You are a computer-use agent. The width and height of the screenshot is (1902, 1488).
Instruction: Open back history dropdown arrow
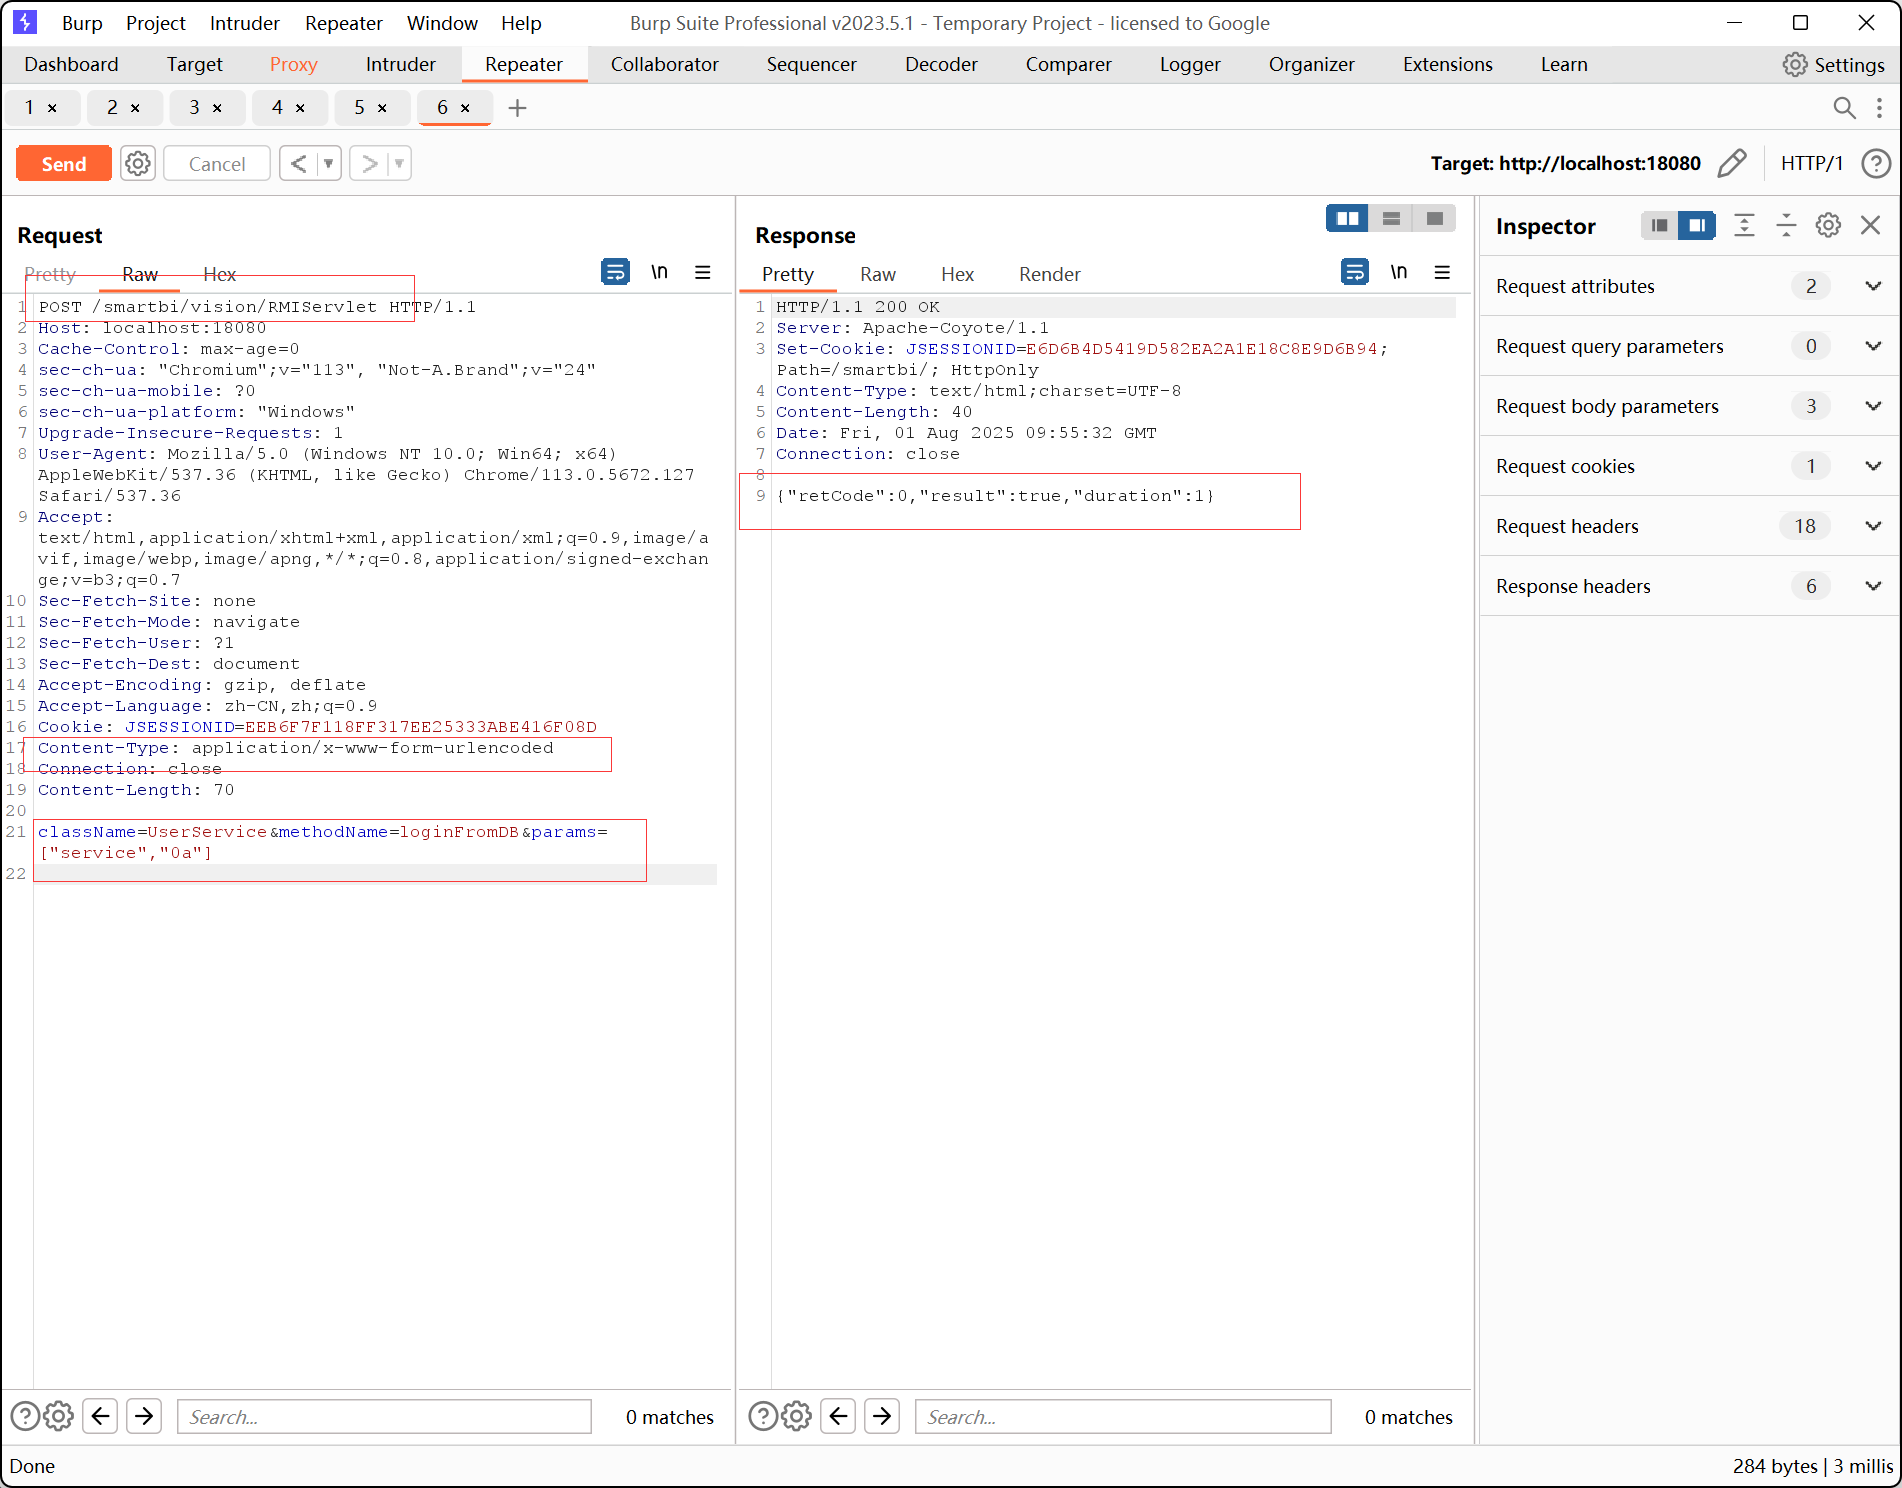coord(328,163)
